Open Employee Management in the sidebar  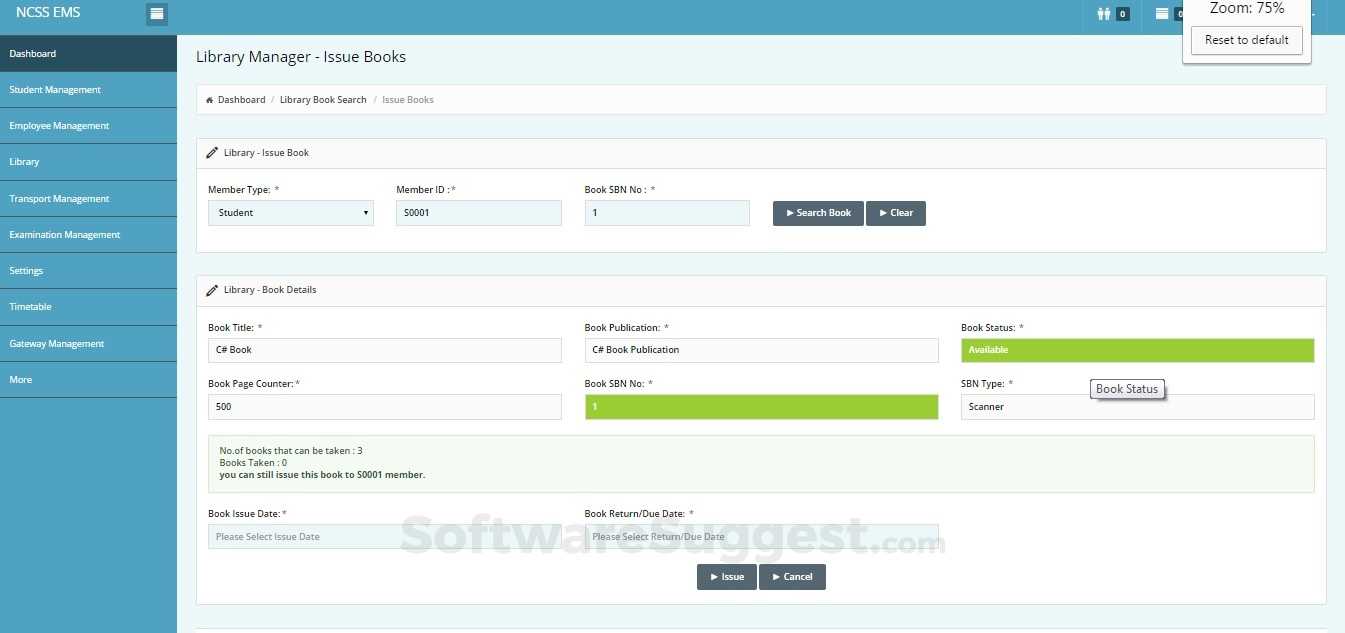pos(88,126)
